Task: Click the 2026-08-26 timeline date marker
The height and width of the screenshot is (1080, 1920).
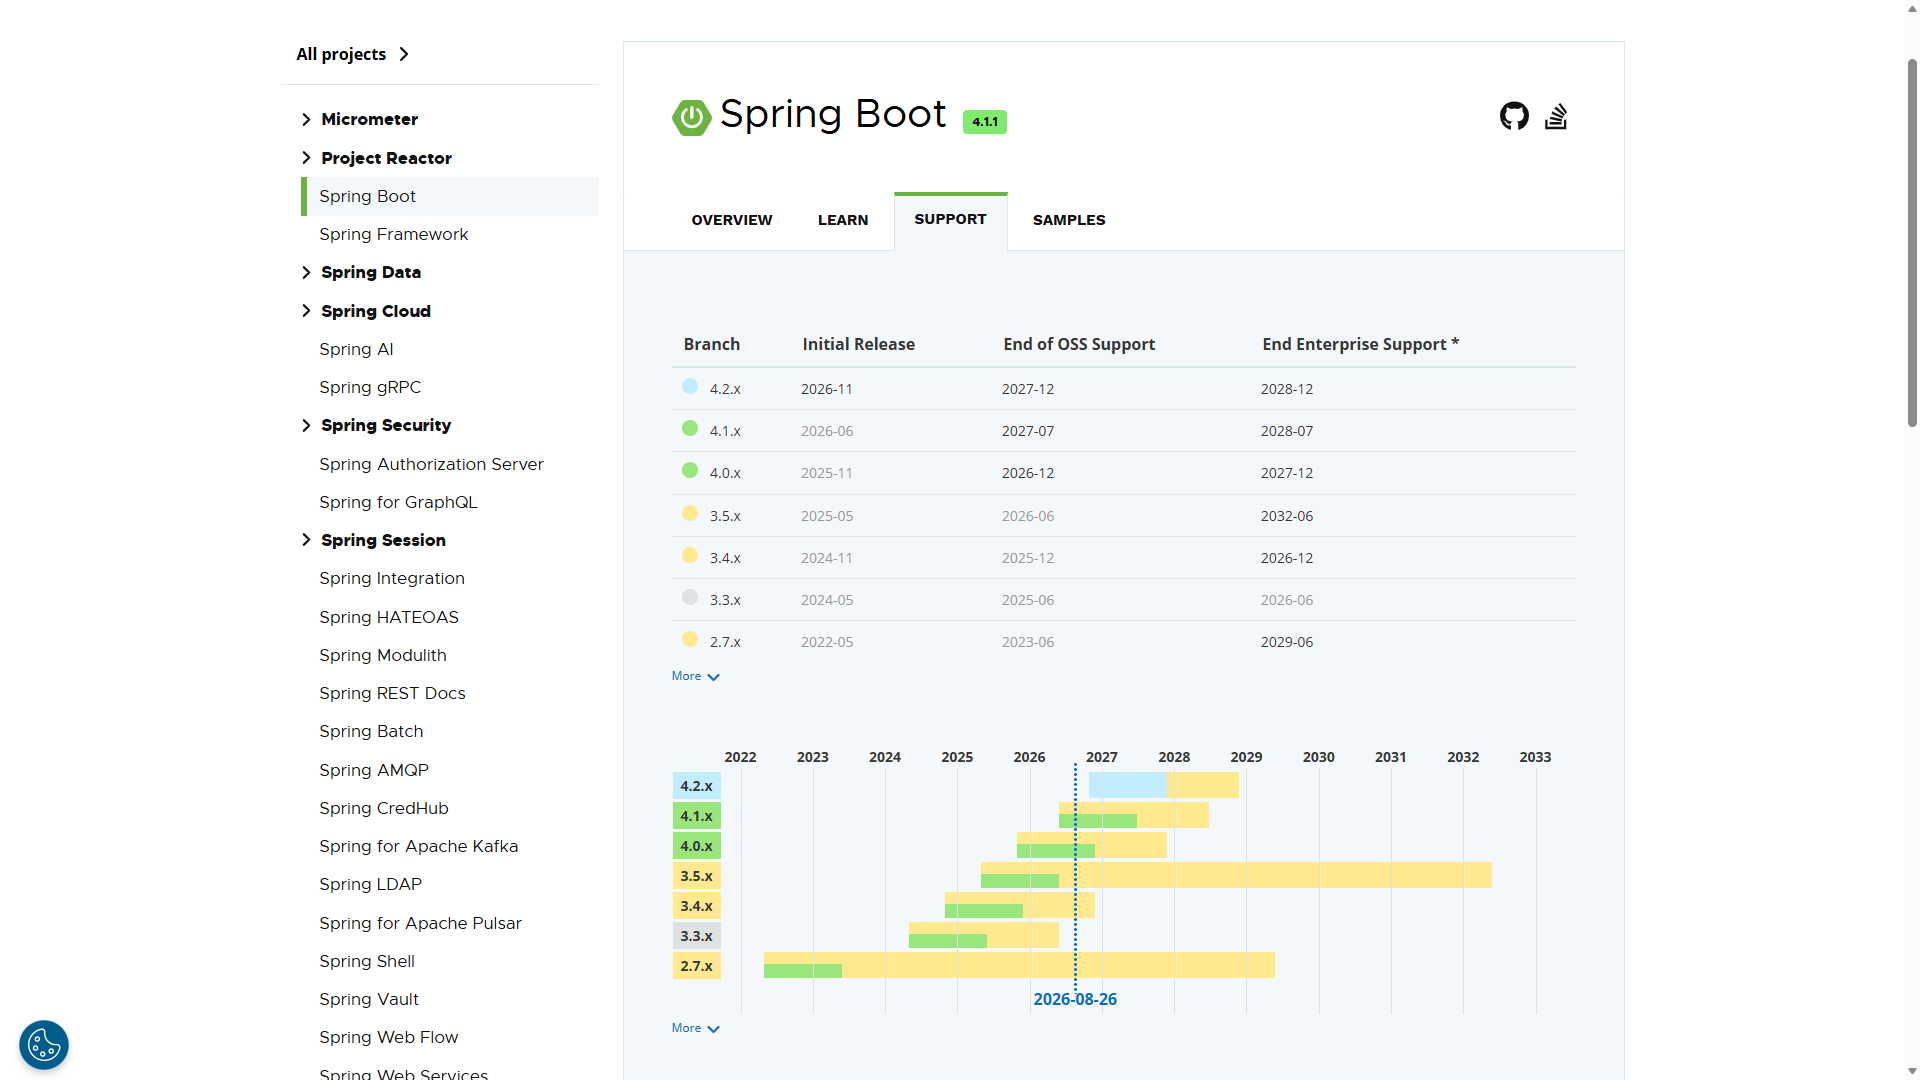Action: pos(1075,999)
